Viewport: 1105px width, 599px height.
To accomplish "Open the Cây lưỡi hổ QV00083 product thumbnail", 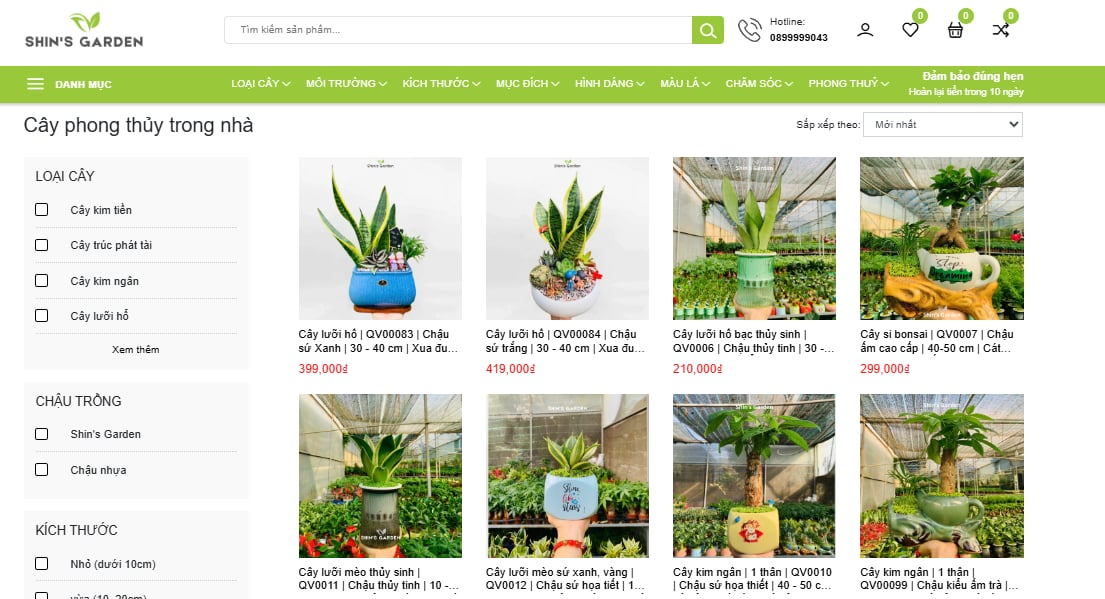I will pos(381,238).
